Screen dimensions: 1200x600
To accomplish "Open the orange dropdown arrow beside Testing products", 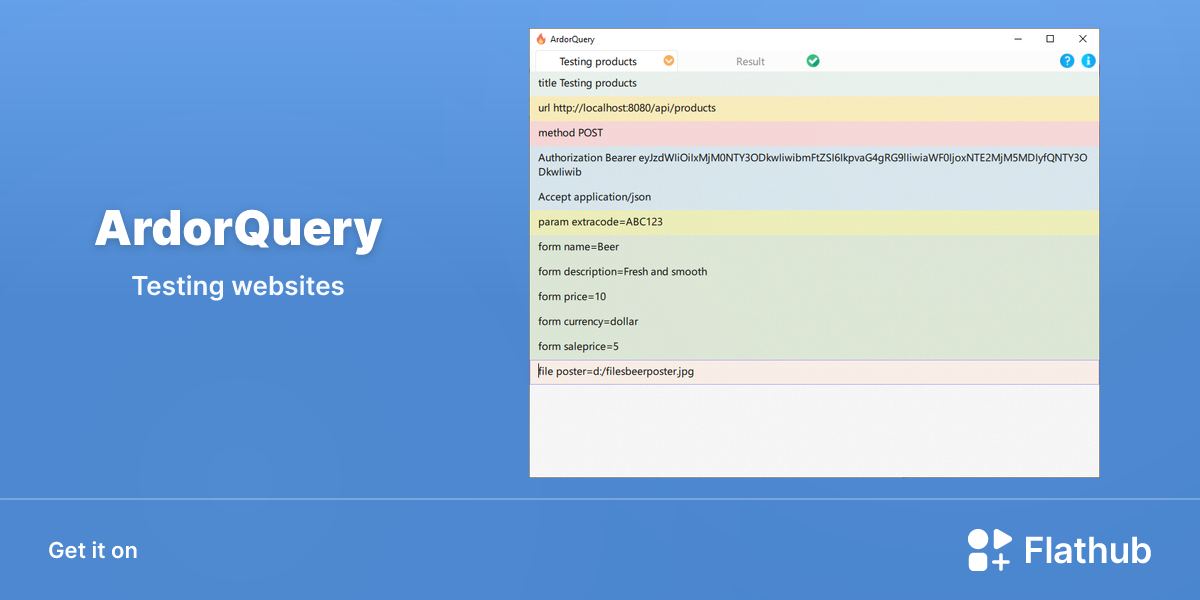I will (669, 61).
